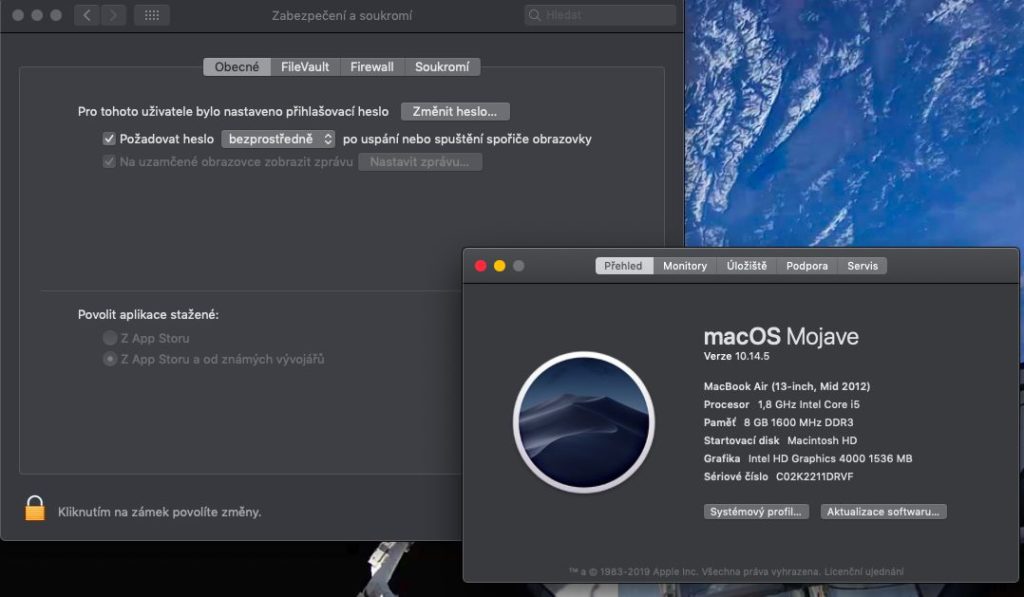The height and width of the screenshot is (597, 1024).
Task: Click the Verze 10.14.5 text
Action: coord(737,356)
